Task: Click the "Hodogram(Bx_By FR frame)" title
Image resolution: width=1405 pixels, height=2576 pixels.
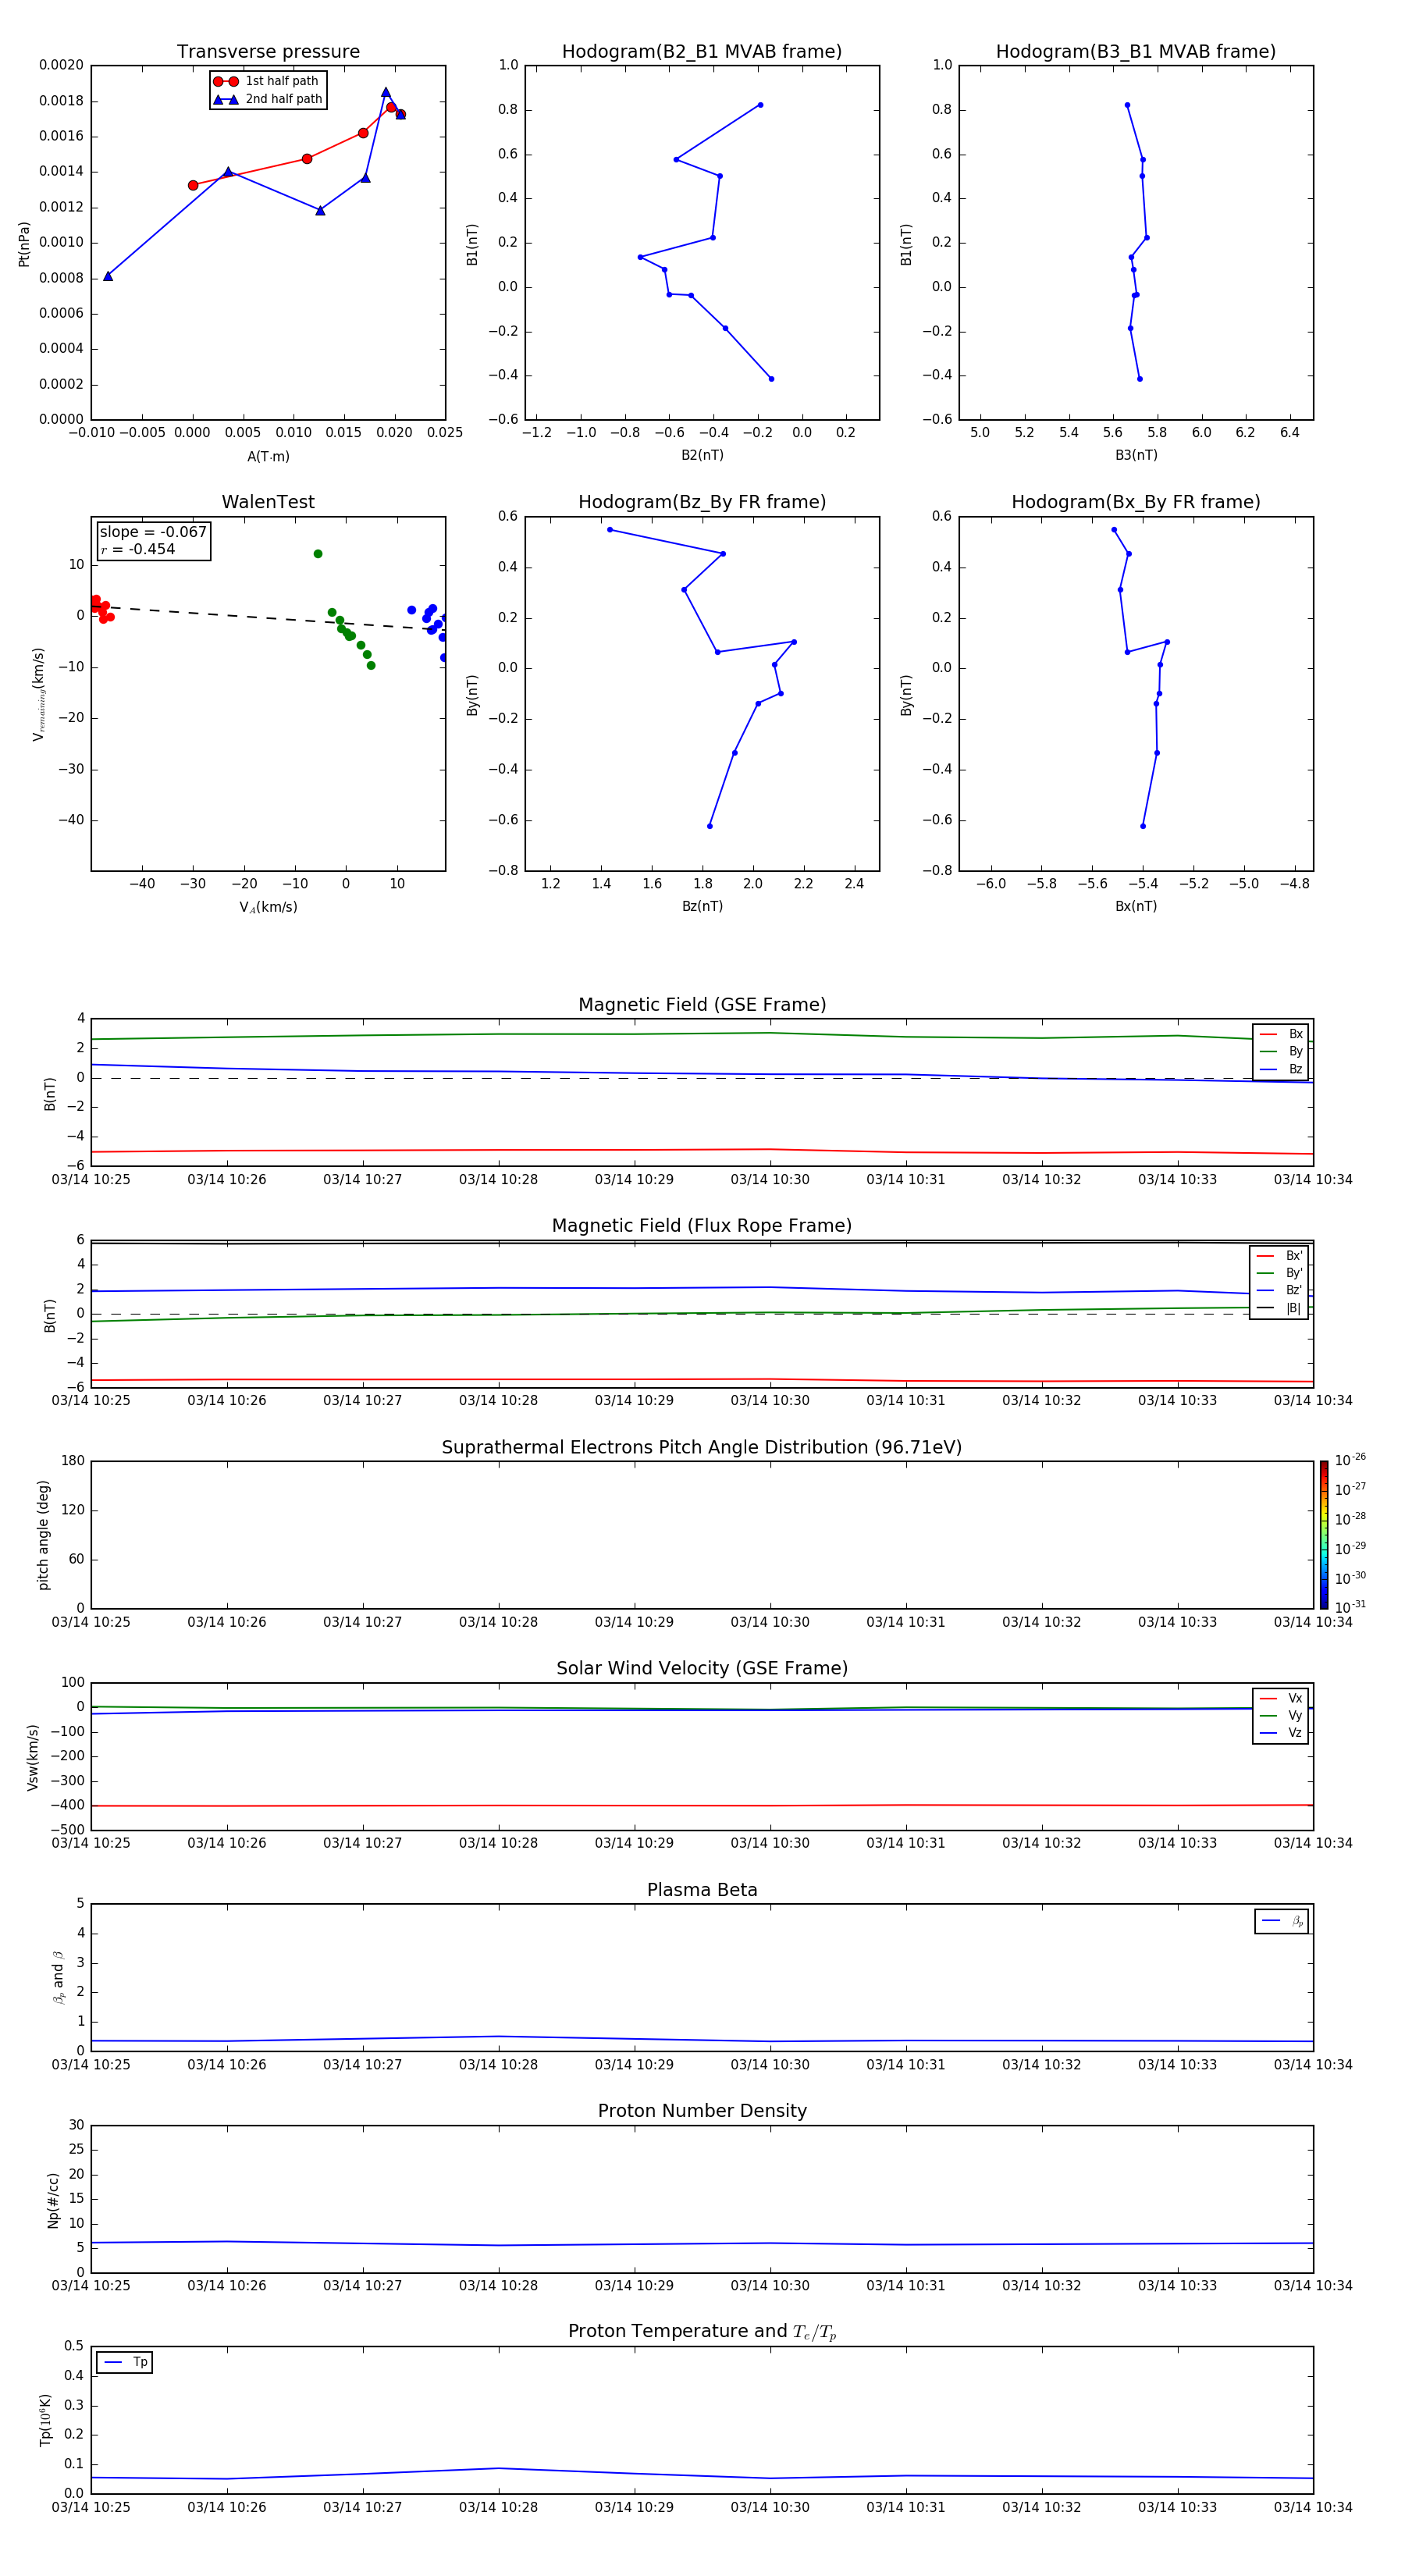Action: point(1136,502)
